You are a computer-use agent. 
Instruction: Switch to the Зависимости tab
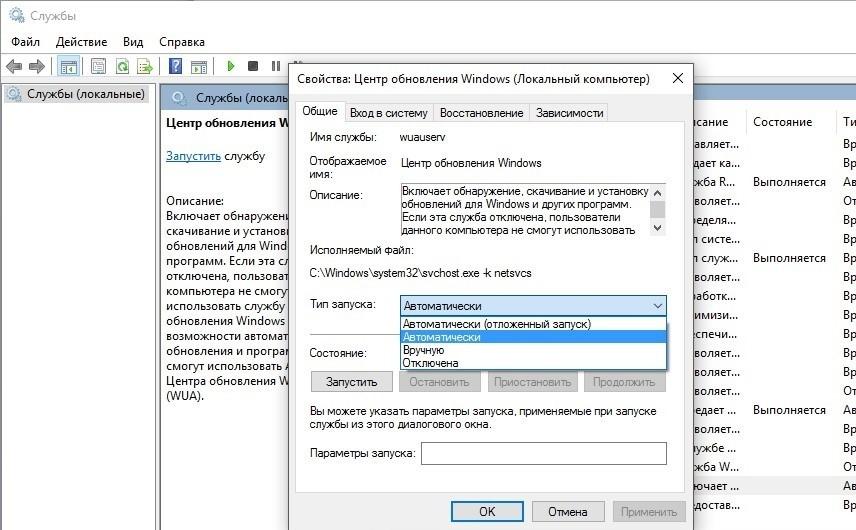click(569, 112)
